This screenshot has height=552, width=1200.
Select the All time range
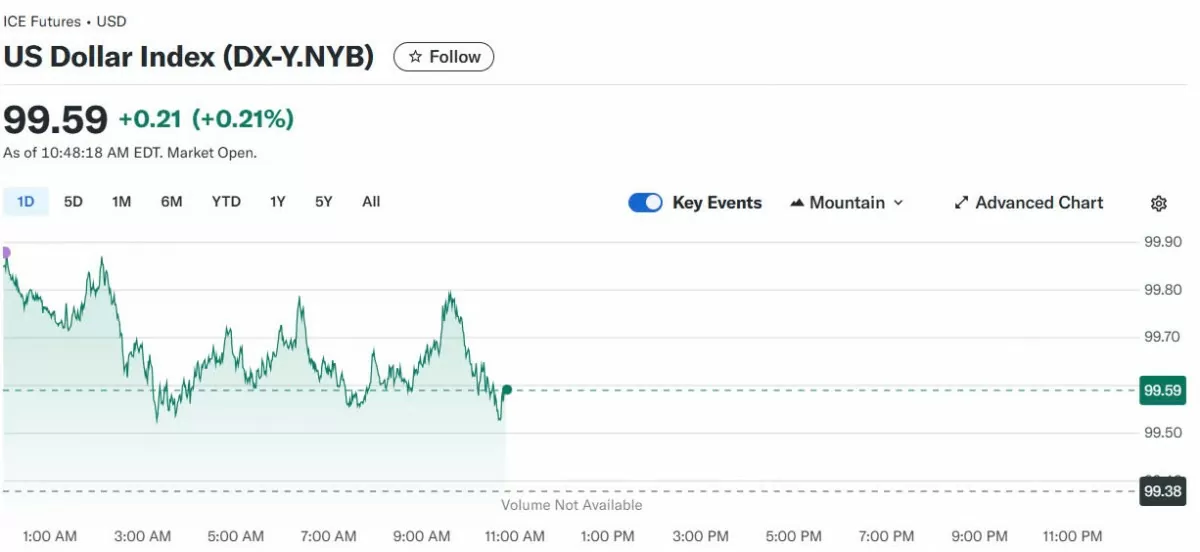(371, 202)
